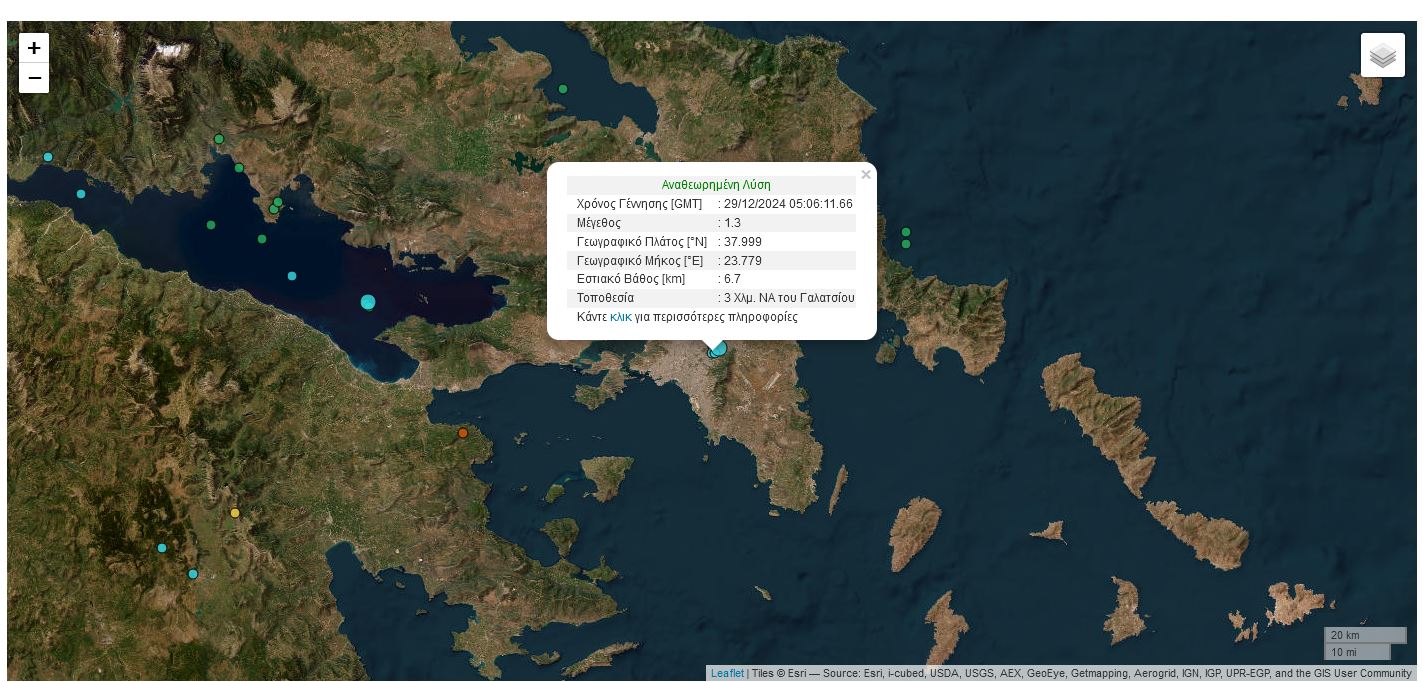Click the cyan marker beneath the popup tip

[x=717, y=349]
